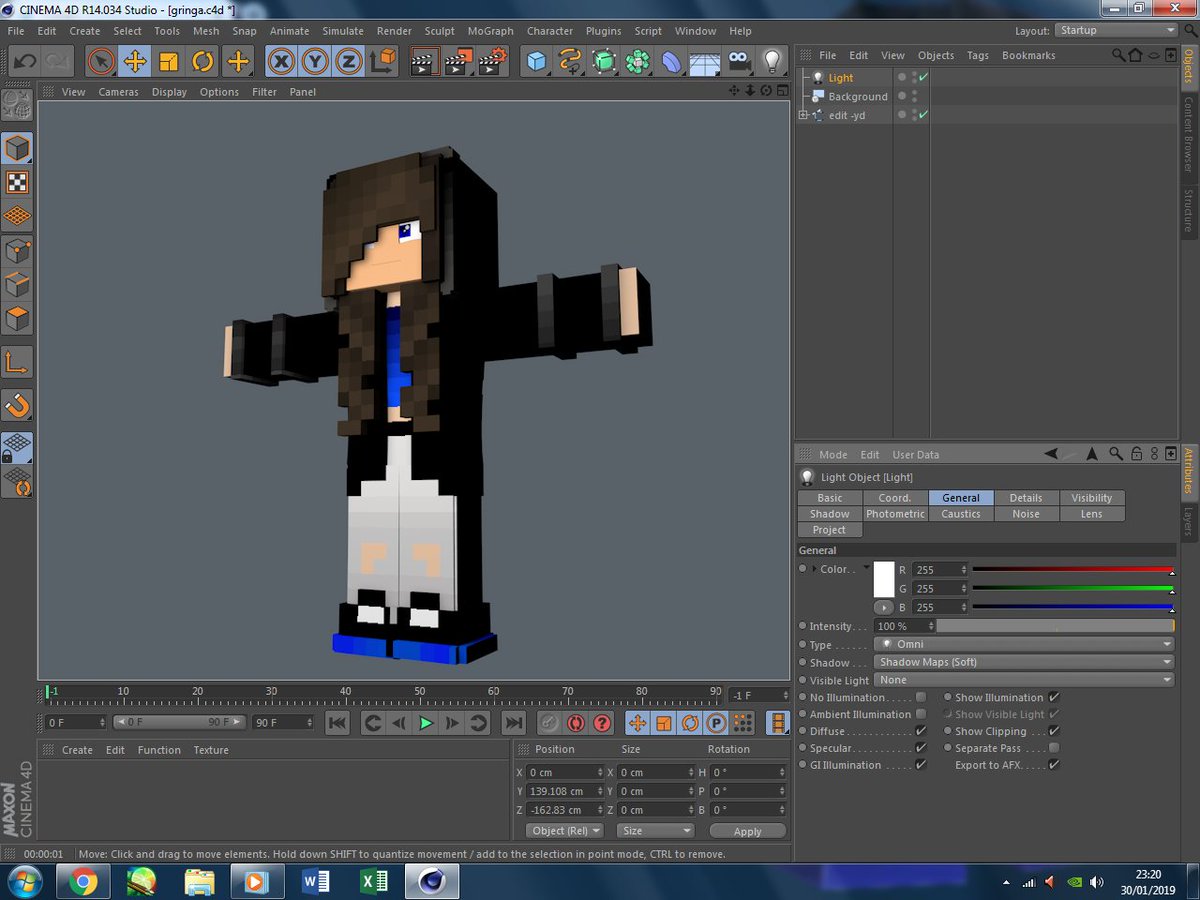Enable the No Illumination checkbox
The image size is (1200, 900).
click(922, 697)
